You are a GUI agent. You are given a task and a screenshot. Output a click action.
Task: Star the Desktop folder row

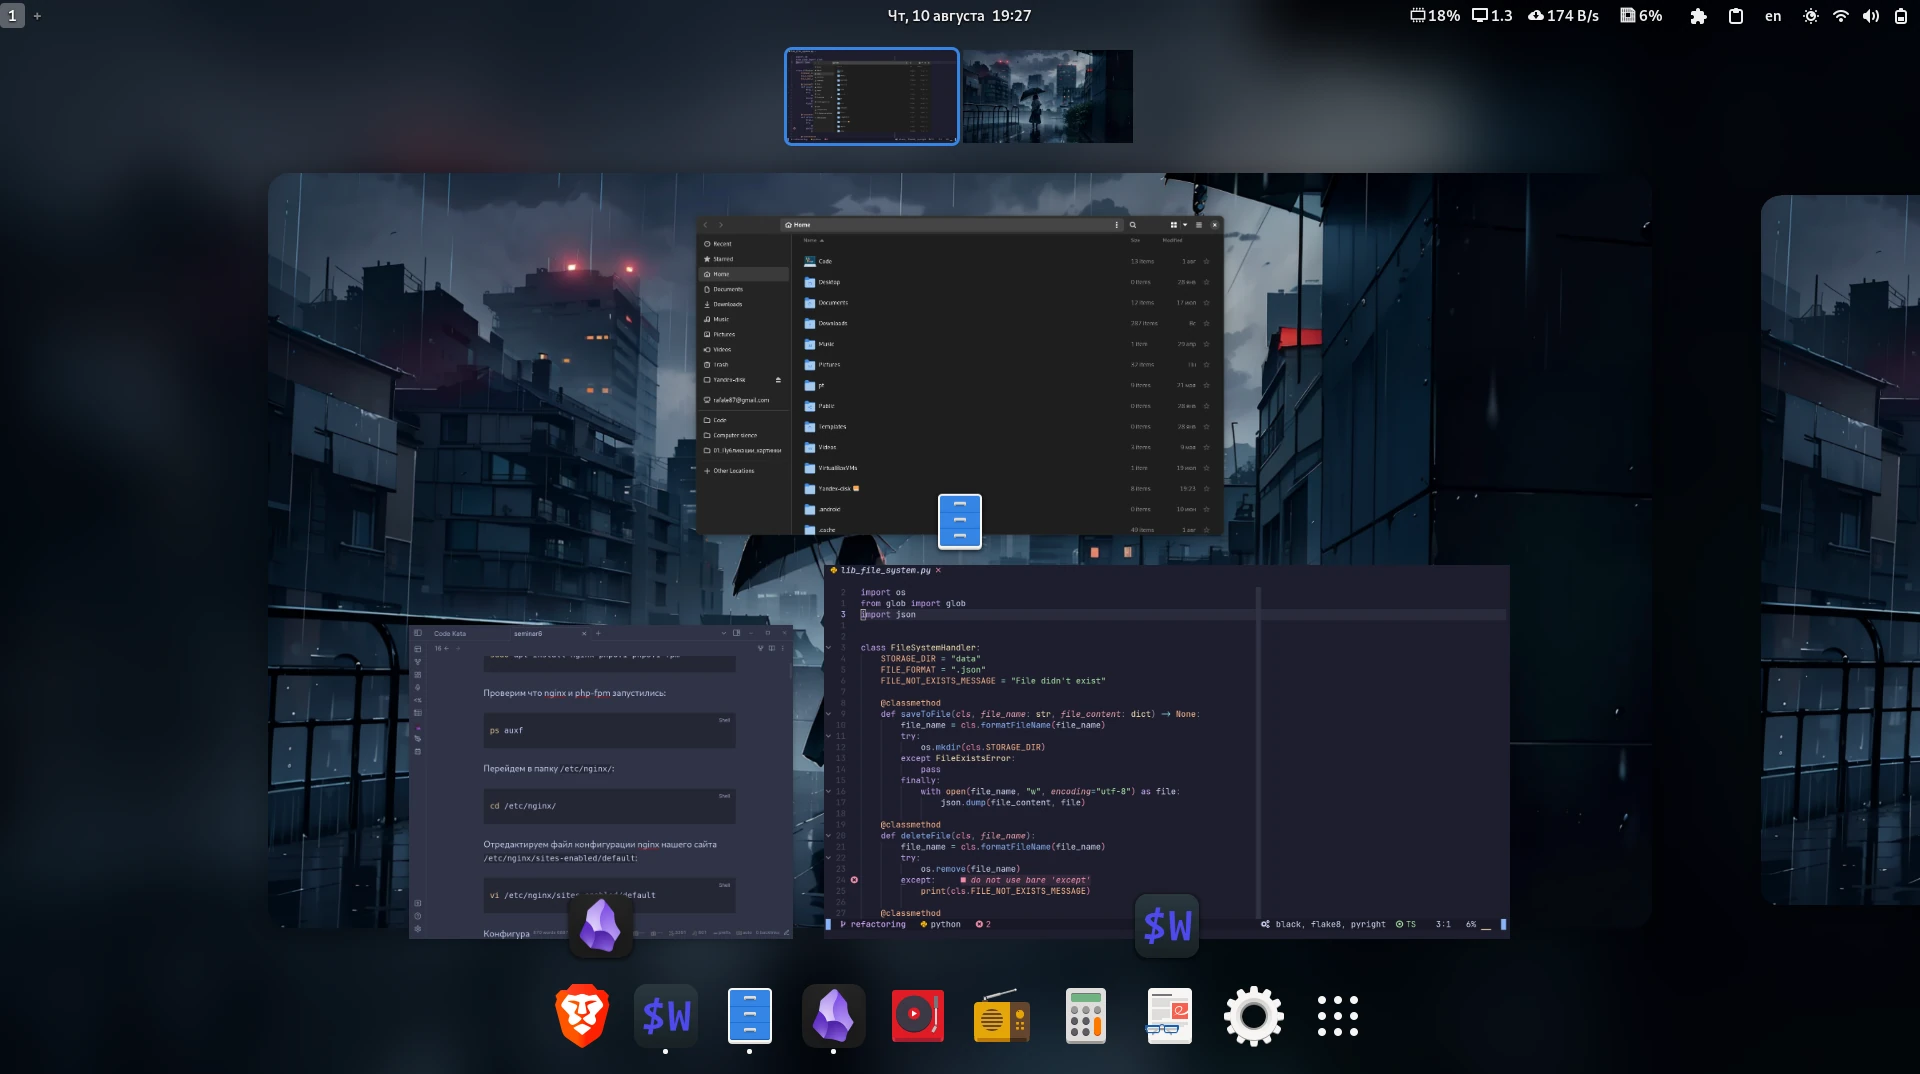coord(1206,282)
